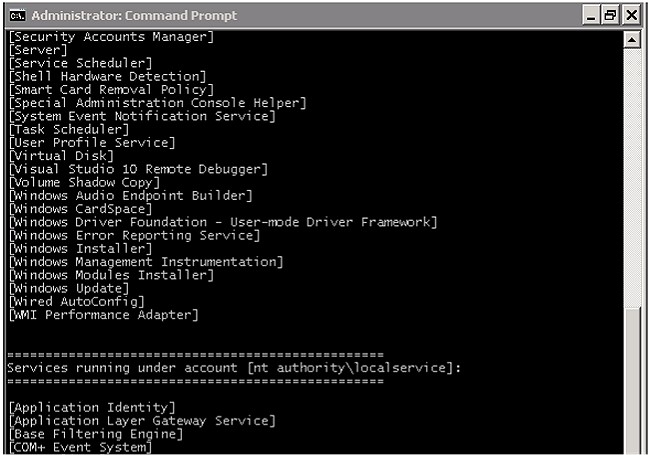Image resolution: width=650 pixels, height=455 pixels.
Task: Click the [Smart Card Removal Policy] line
Action: coord(111,90)
